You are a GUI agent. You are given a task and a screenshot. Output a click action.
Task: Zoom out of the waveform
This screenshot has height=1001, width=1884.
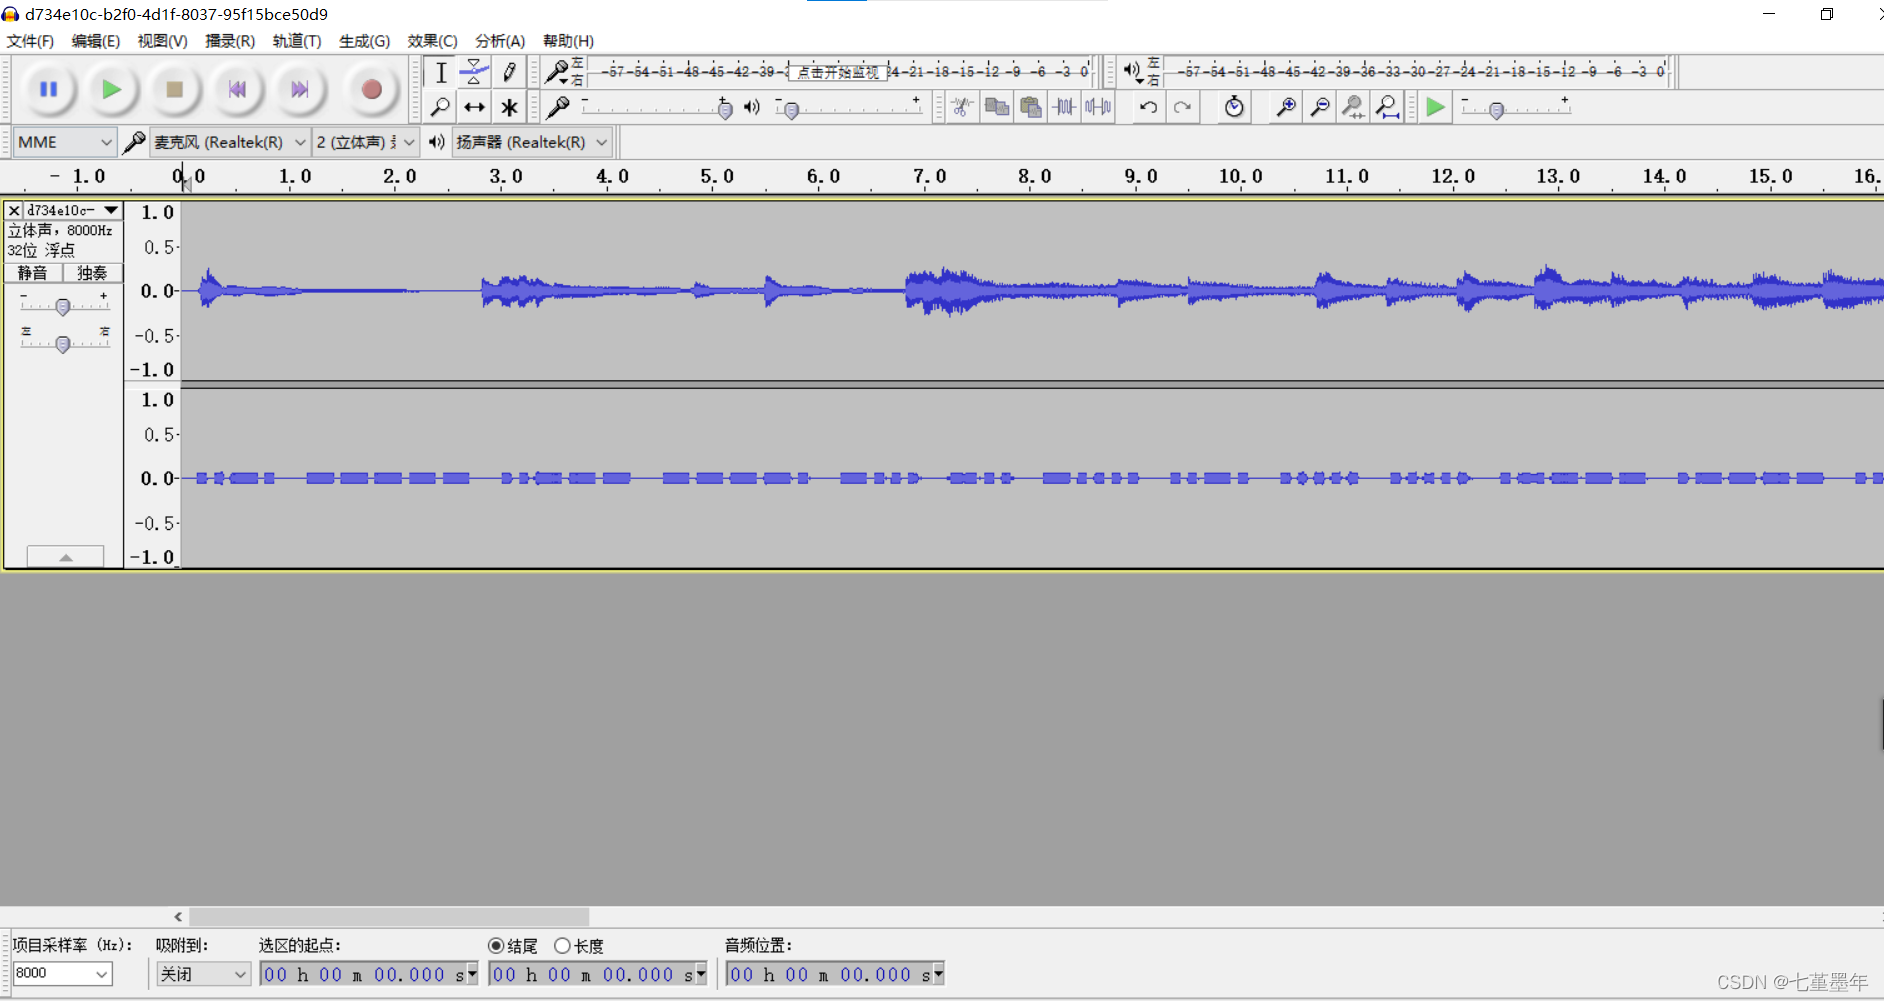(x=1320, y=107)
